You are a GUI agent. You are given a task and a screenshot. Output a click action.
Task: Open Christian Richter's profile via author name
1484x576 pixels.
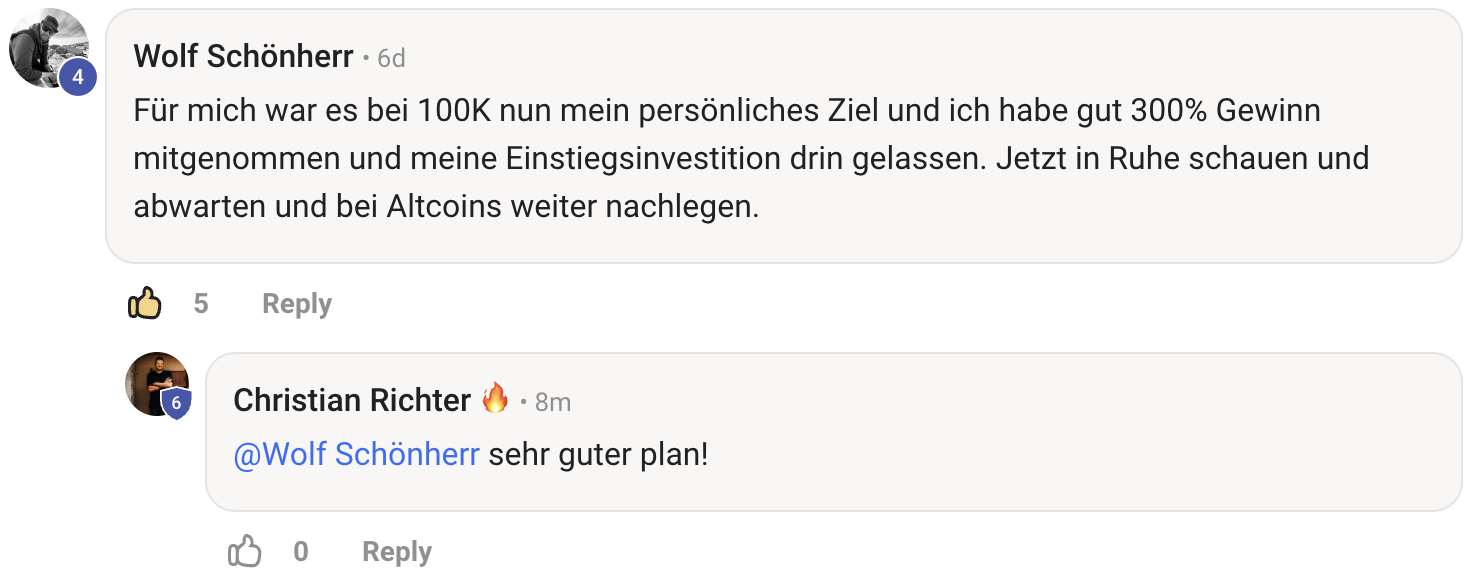coord(352,401)
